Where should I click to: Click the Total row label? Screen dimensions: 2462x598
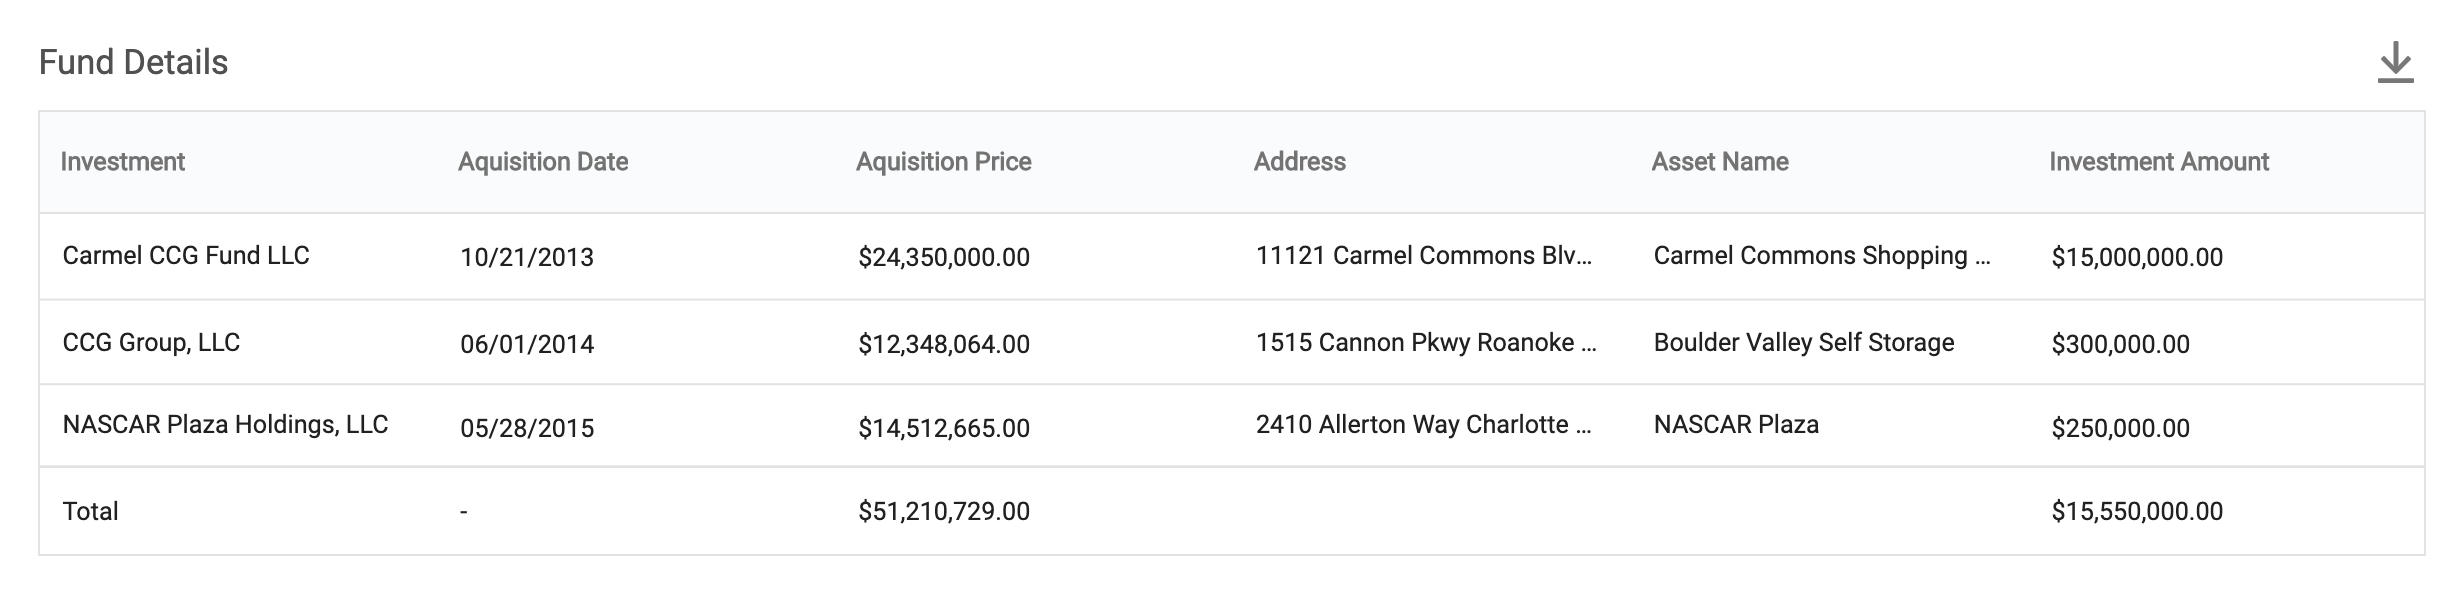[x=90, y=512]
